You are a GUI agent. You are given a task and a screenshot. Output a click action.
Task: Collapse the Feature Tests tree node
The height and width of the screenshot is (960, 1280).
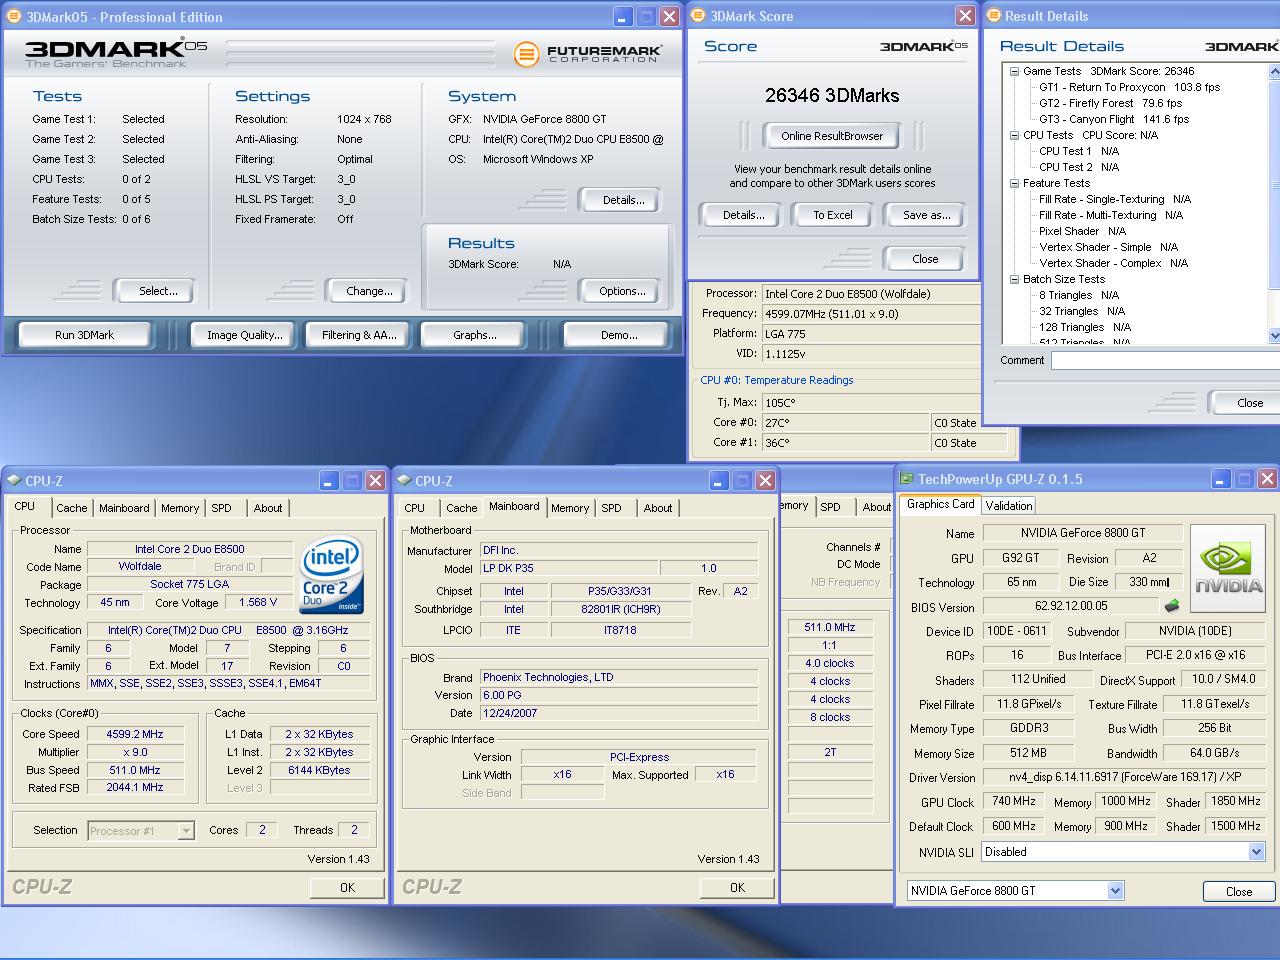pos(1014,183)
